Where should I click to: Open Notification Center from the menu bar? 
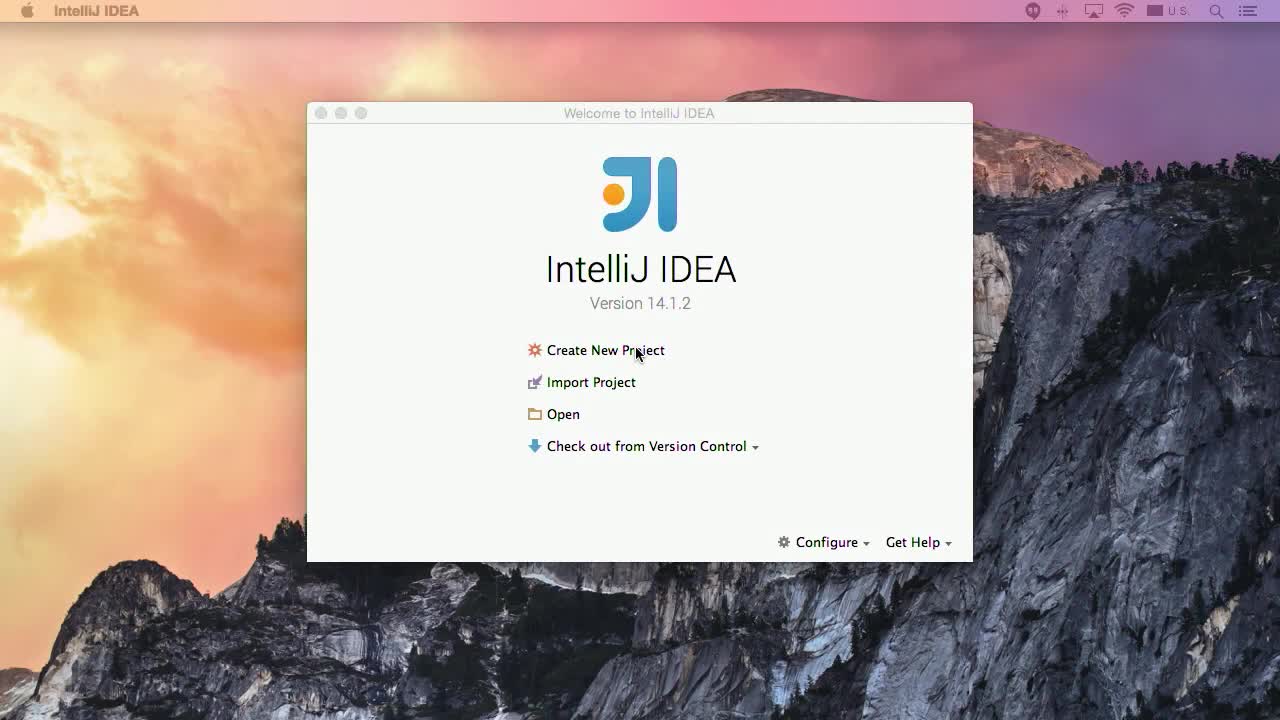(1248, 11)
